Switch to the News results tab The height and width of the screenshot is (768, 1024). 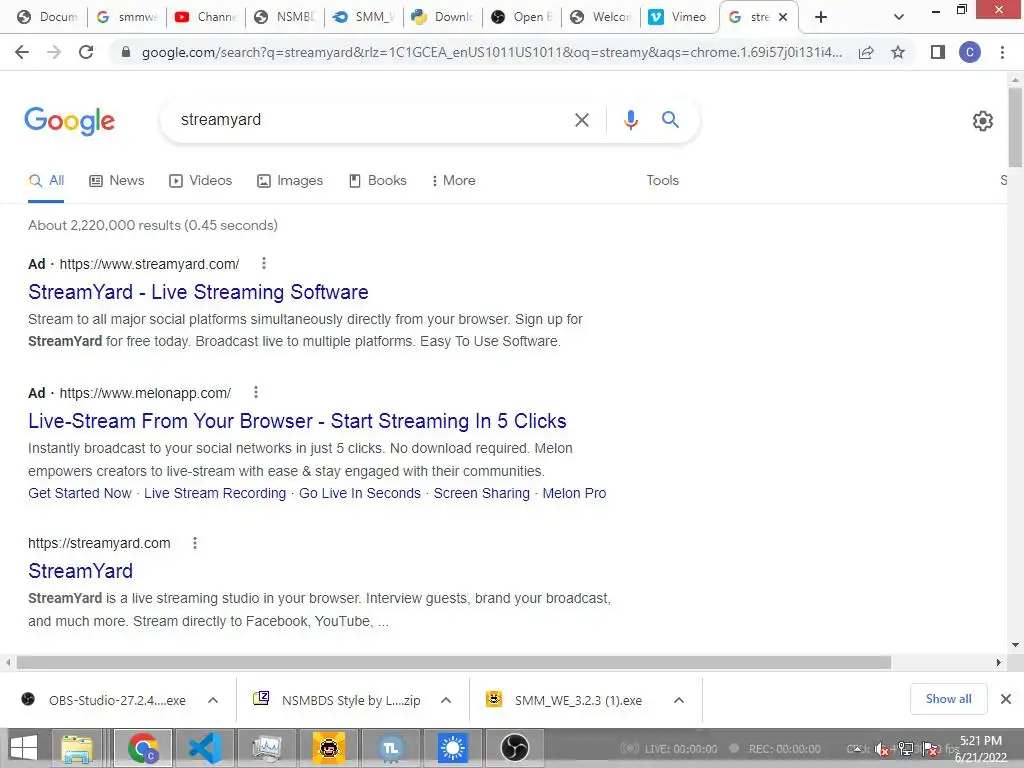[117, 180]
